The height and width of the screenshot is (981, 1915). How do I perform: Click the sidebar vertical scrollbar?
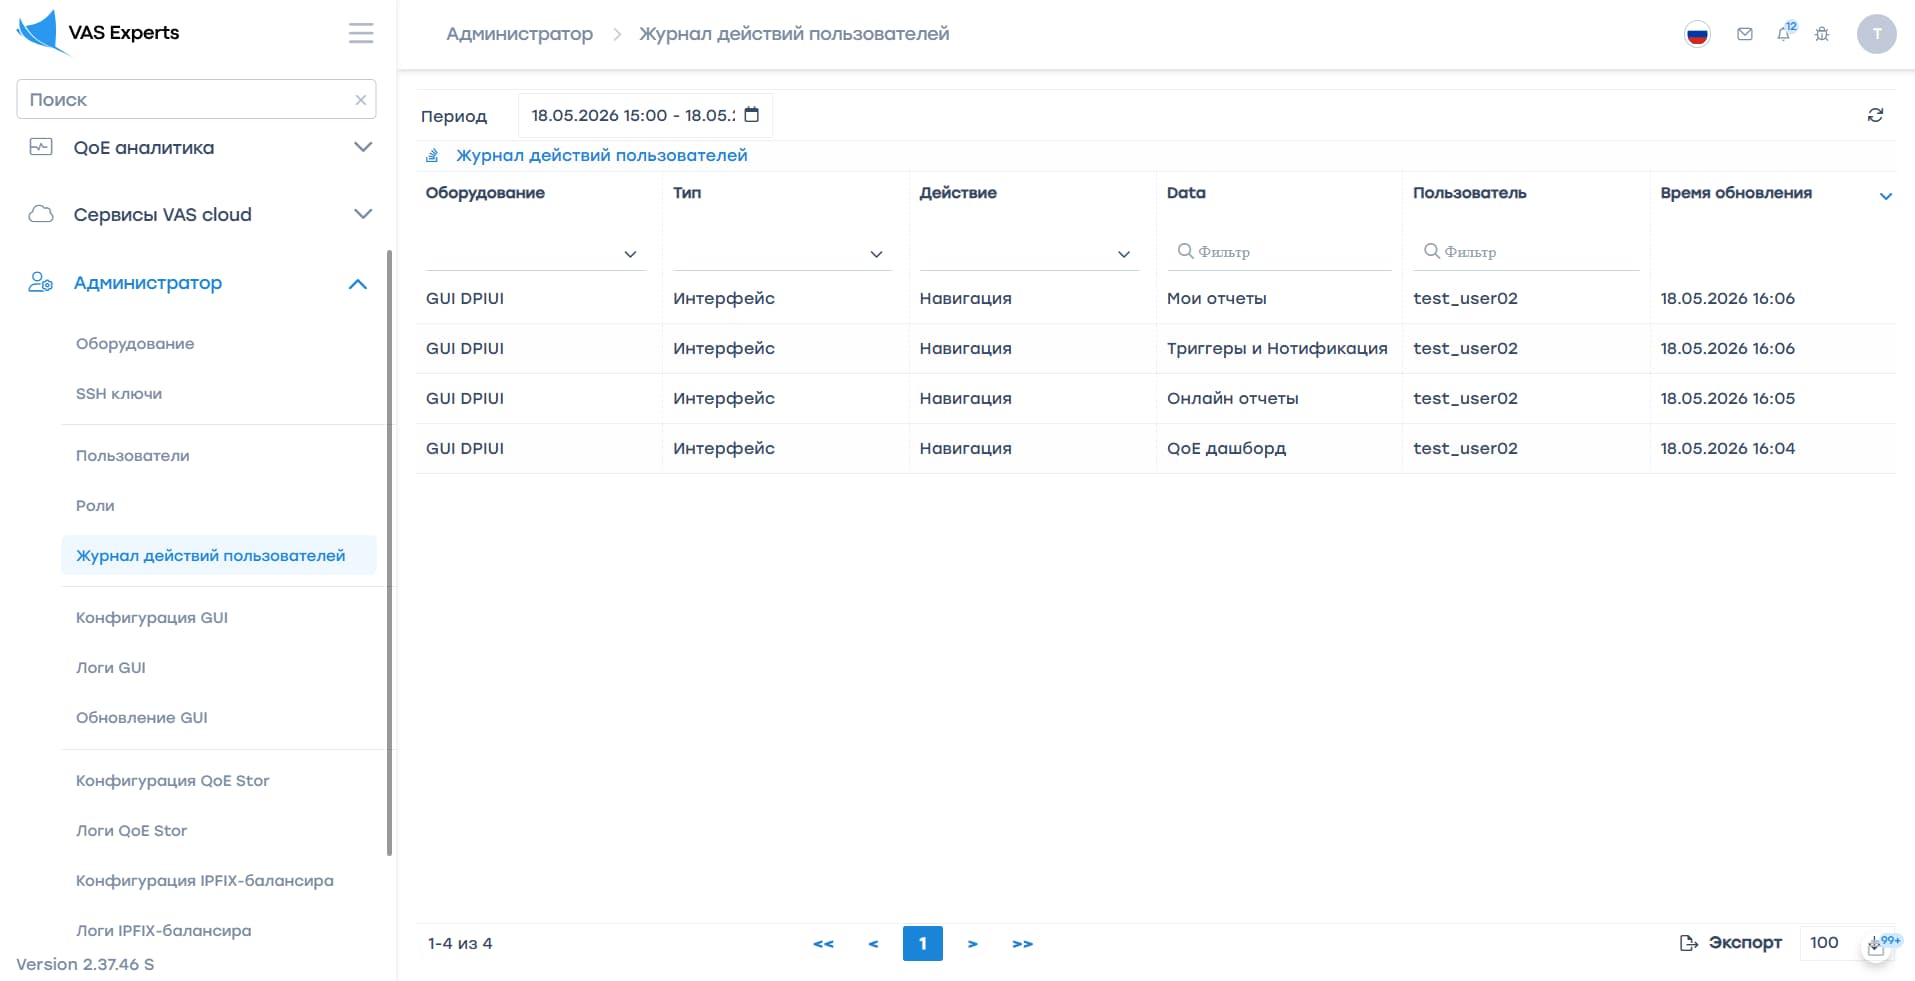tap(389, 553)
